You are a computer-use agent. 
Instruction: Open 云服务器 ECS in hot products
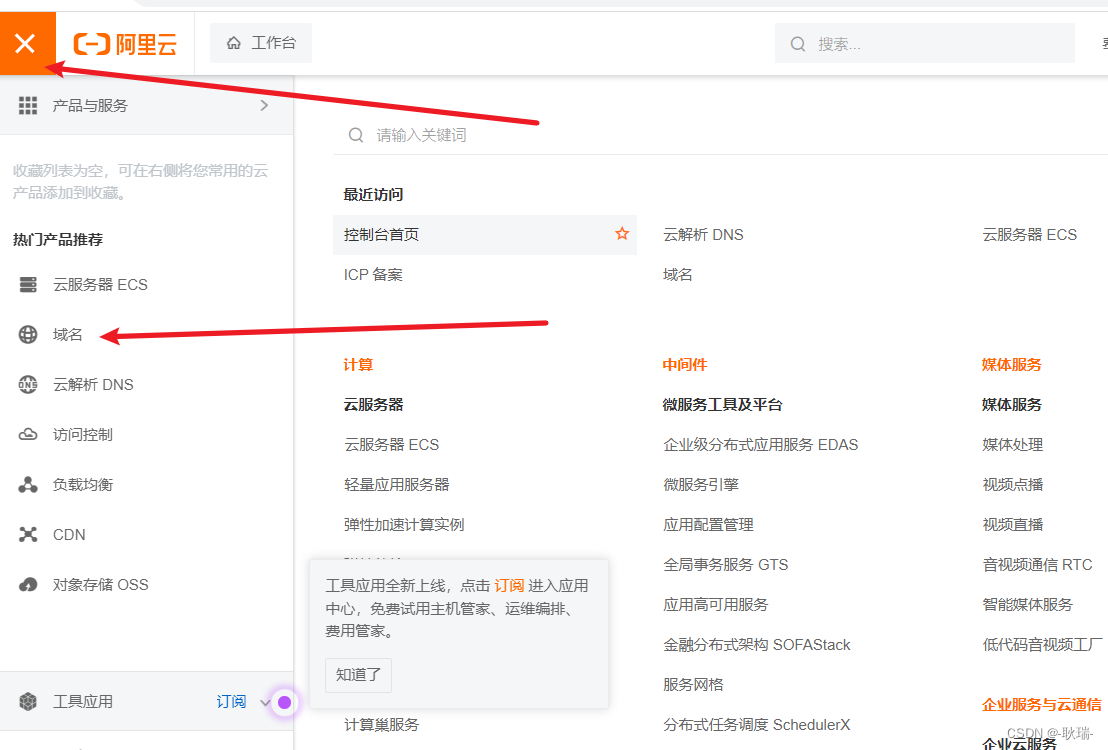pyautogui.click(x=100, y=285)
